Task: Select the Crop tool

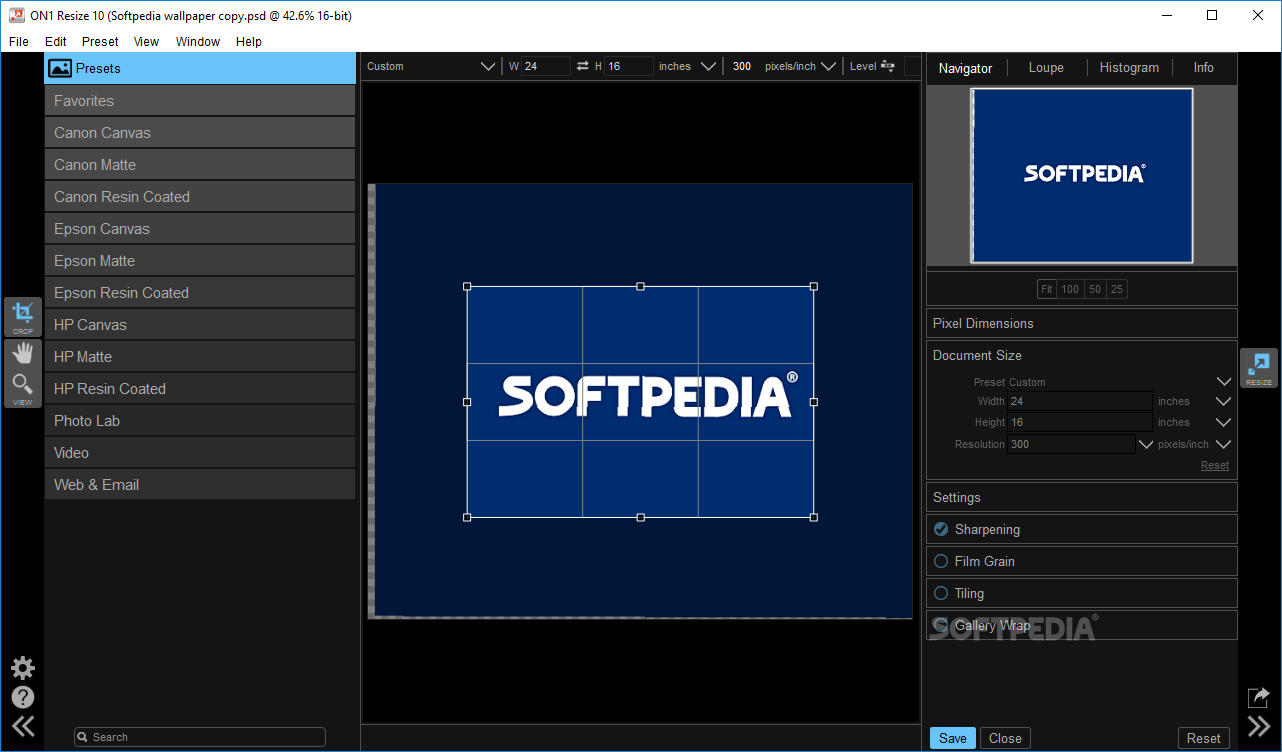Action: 22,316
